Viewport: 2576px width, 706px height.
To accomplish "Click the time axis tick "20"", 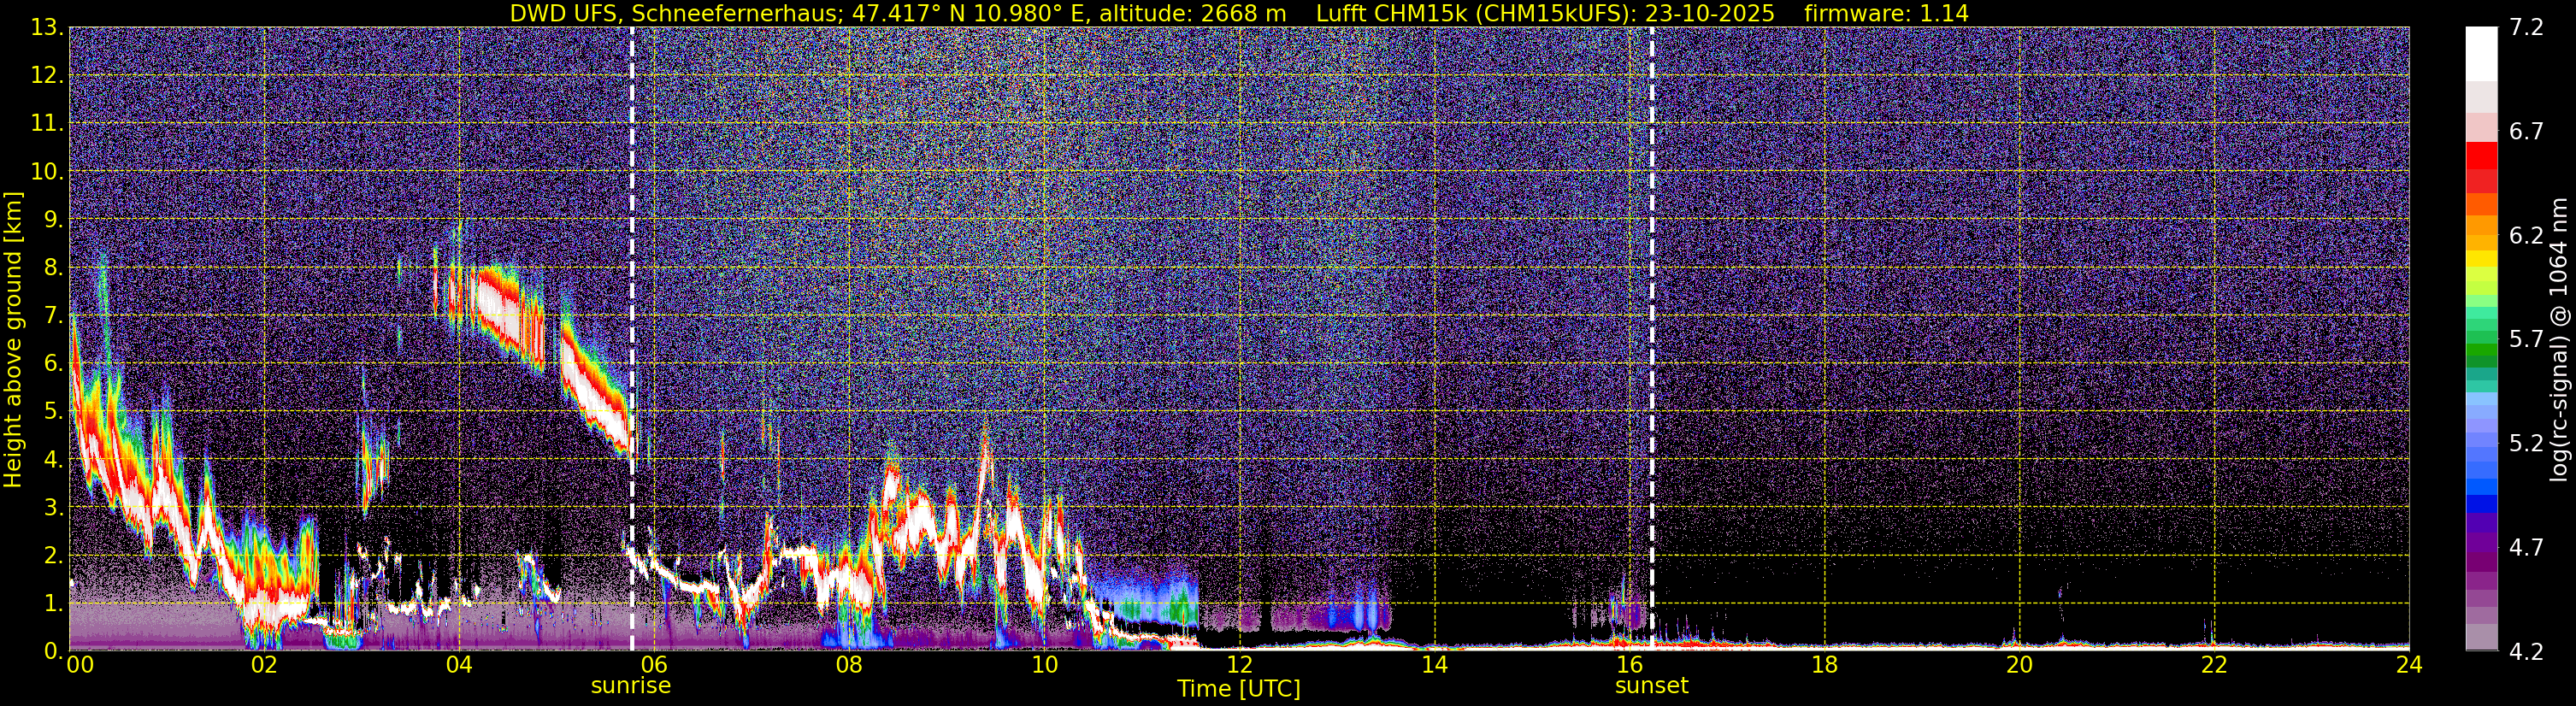I will click(2019, 666).
